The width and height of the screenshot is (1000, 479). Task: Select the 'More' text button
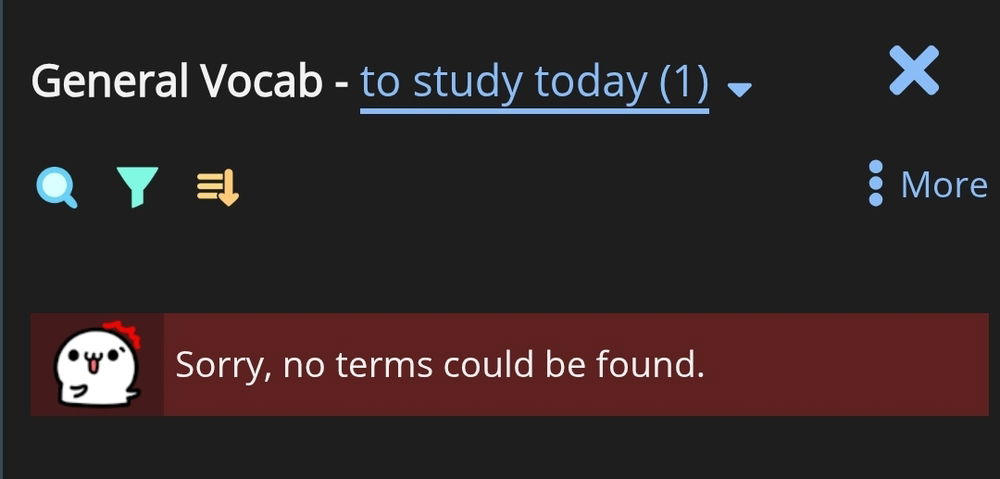(943, 184)
